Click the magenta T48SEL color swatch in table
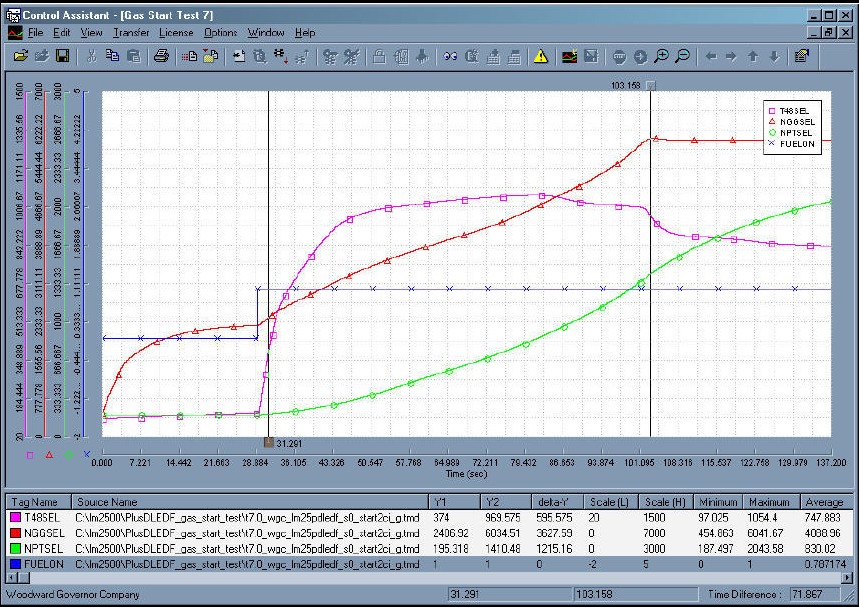 tap(15, 517)
